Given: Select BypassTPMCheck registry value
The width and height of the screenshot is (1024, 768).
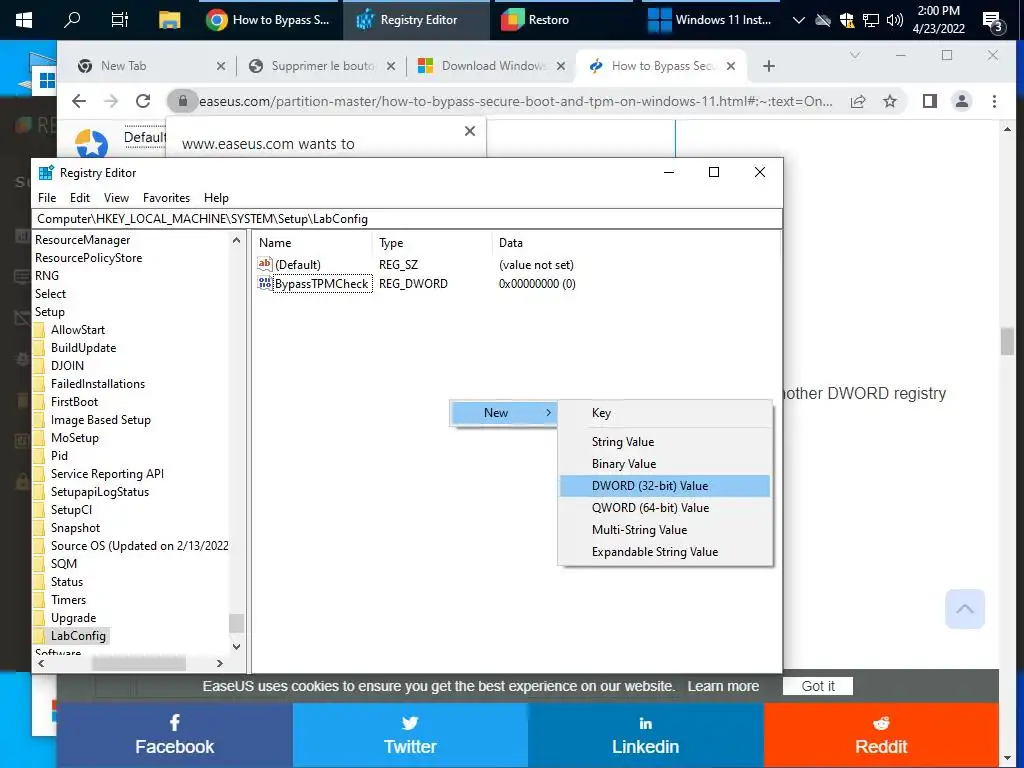Looking at the screenshot, I should 322,283.
